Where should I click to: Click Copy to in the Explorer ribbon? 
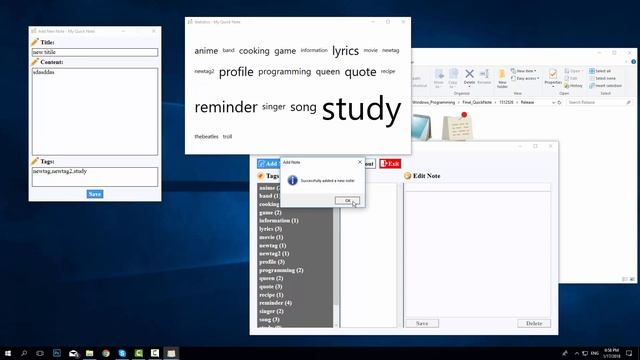pyautogui.click(x=453, y=78)
